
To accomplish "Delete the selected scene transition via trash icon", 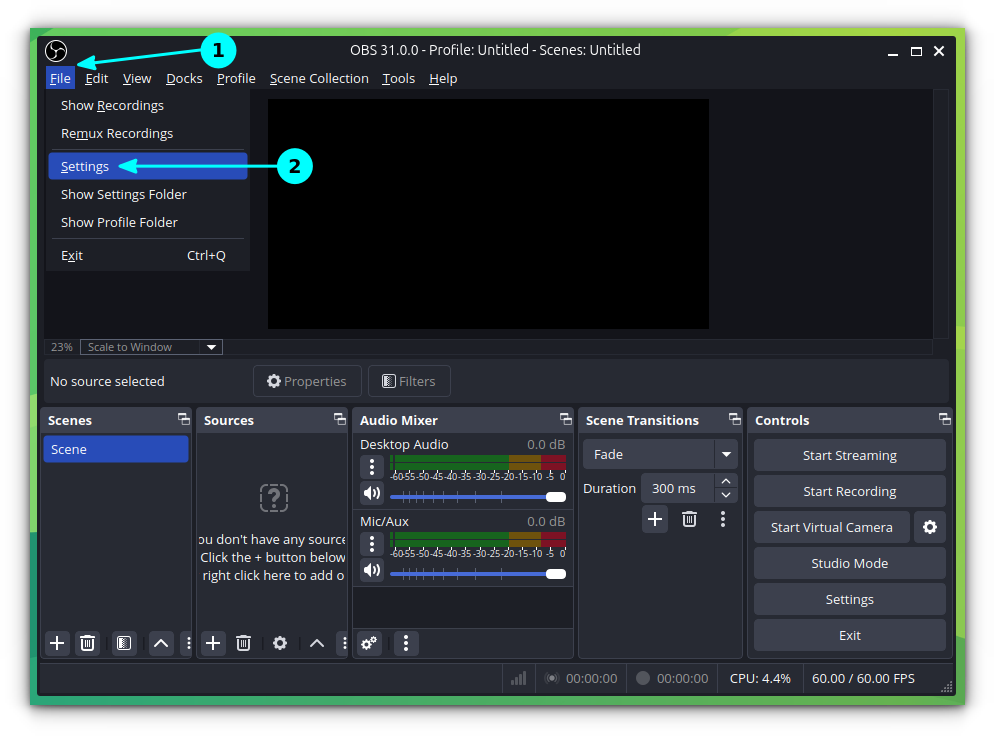I will point(689,519).
